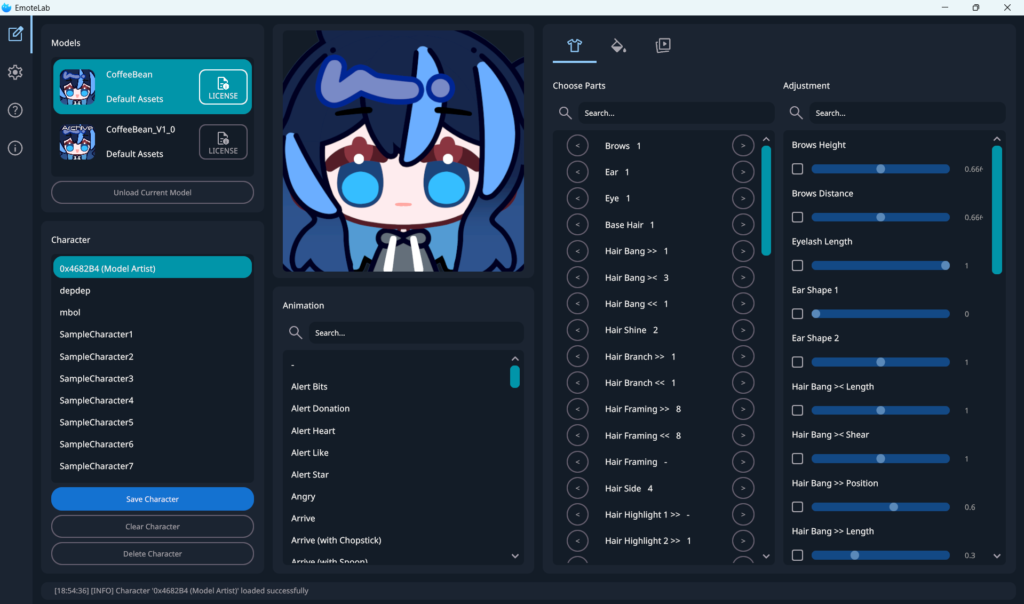
Task: Click the Save Character button
Action: pyautogui.click(x=152, y=499)
